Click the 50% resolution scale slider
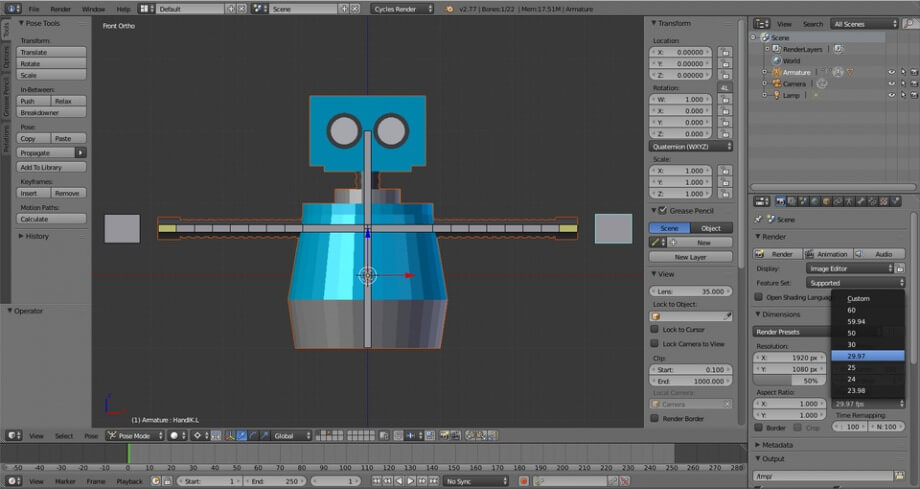The width and height of the screenshot is (920, 489). point(790,381)
